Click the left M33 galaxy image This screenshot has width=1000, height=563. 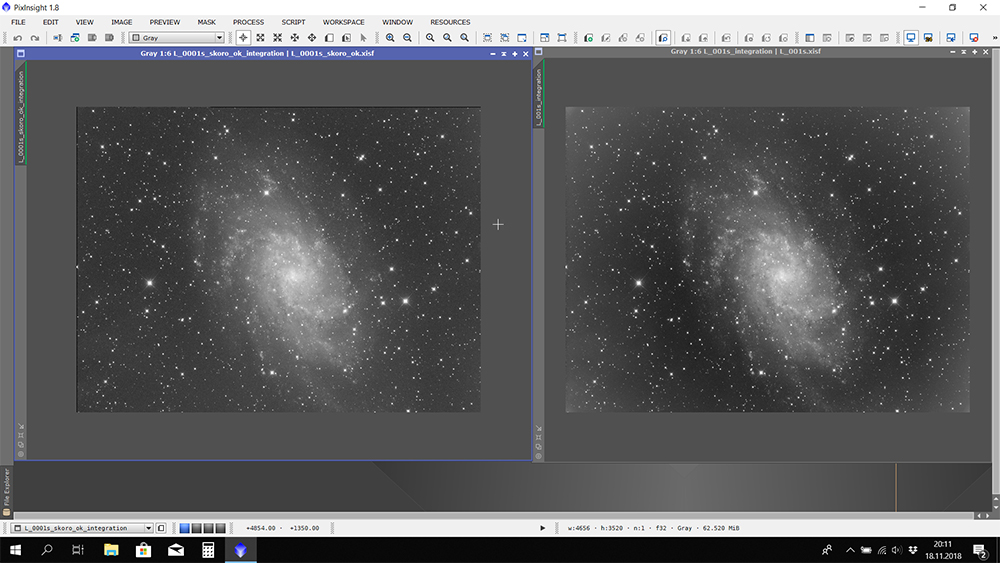[x=278, y=259]
